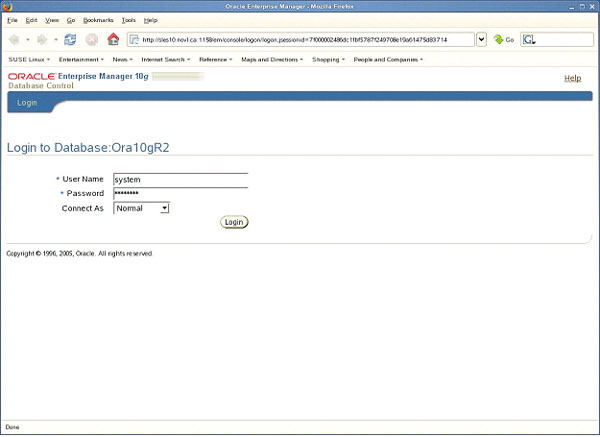
Task: Click the Stop loading icon
Action: [x=91, y=39]
